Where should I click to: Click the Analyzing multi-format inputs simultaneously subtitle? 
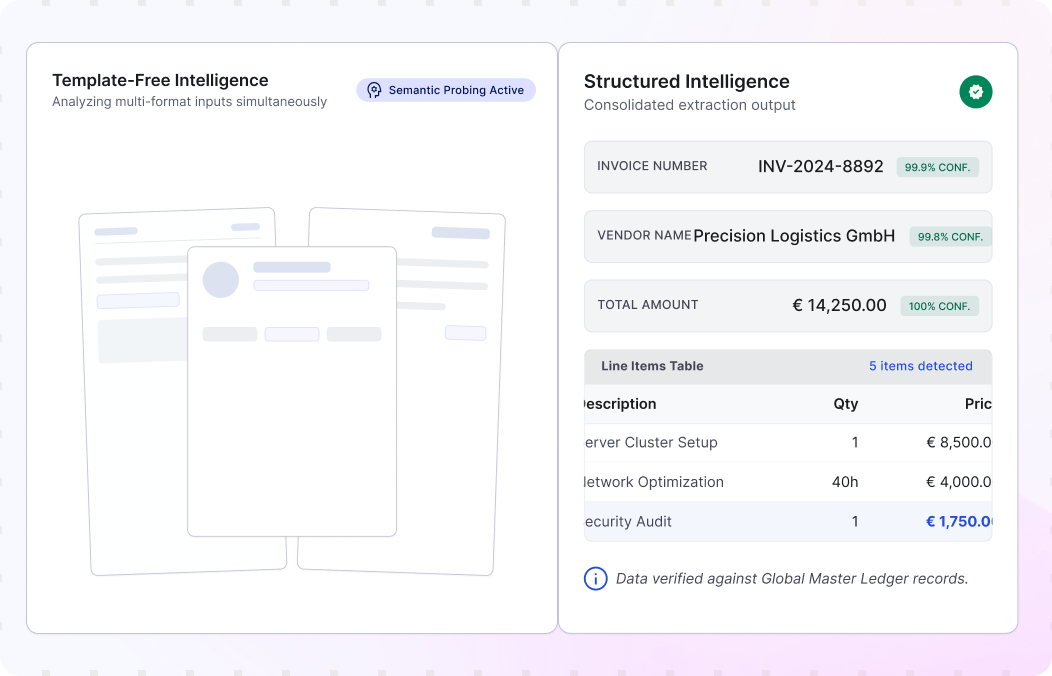(x=190, y=101)
